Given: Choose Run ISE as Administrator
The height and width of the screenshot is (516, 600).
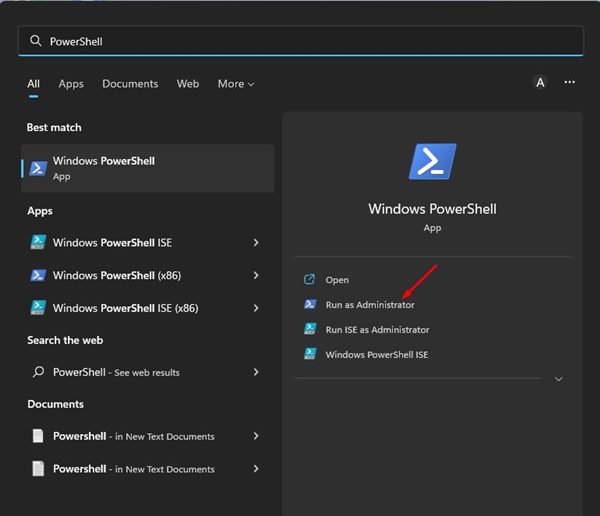Looking at the screenshot, I should [x=377, y=330].
